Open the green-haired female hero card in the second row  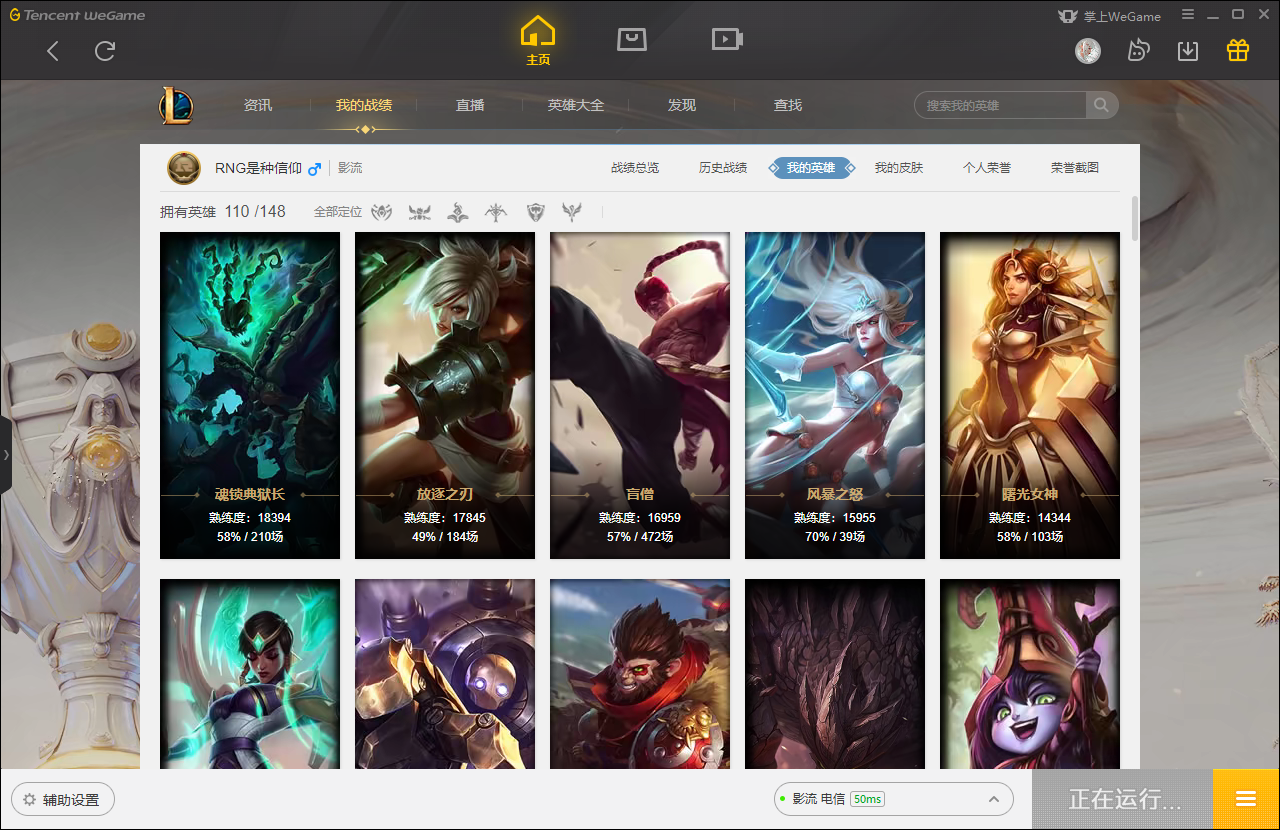pos(250,674)
